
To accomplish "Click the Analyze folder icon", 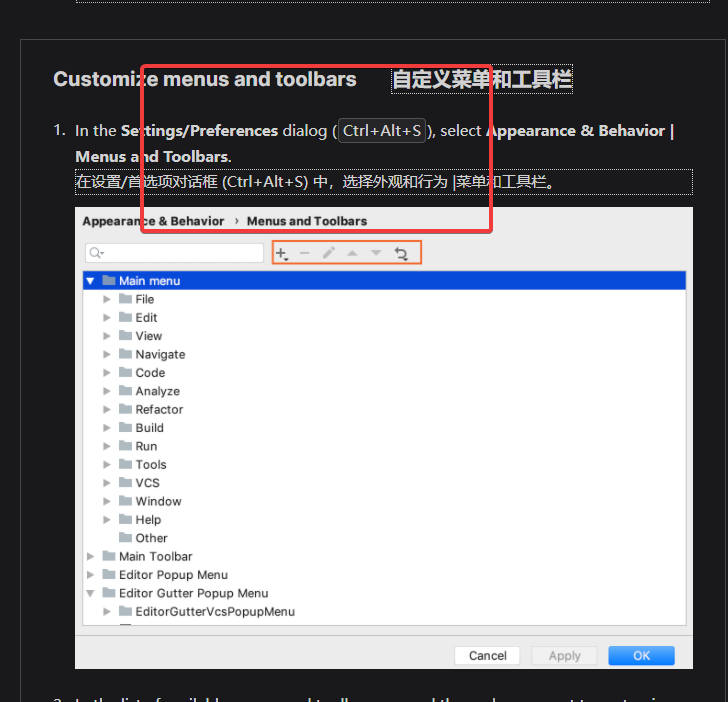I will point(125,390).
